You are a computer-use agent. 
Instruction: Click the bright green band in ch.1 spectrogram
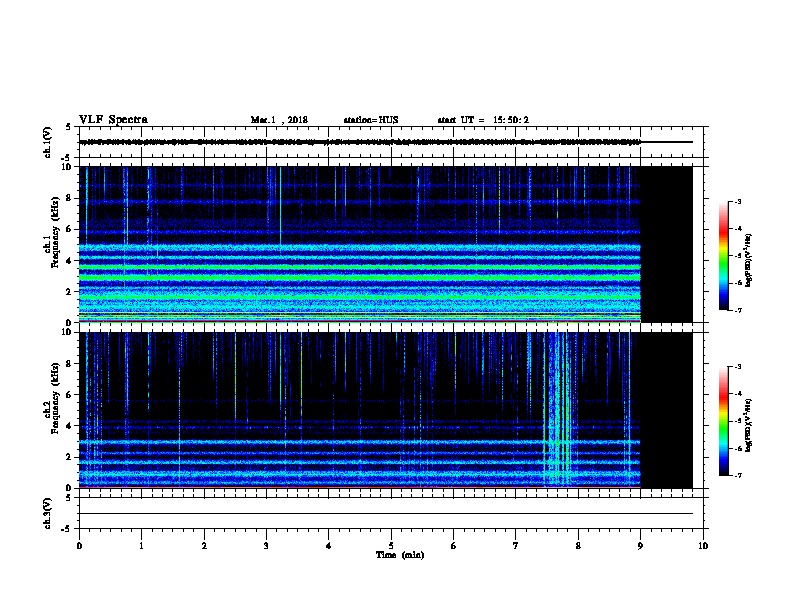pos(360,277)
